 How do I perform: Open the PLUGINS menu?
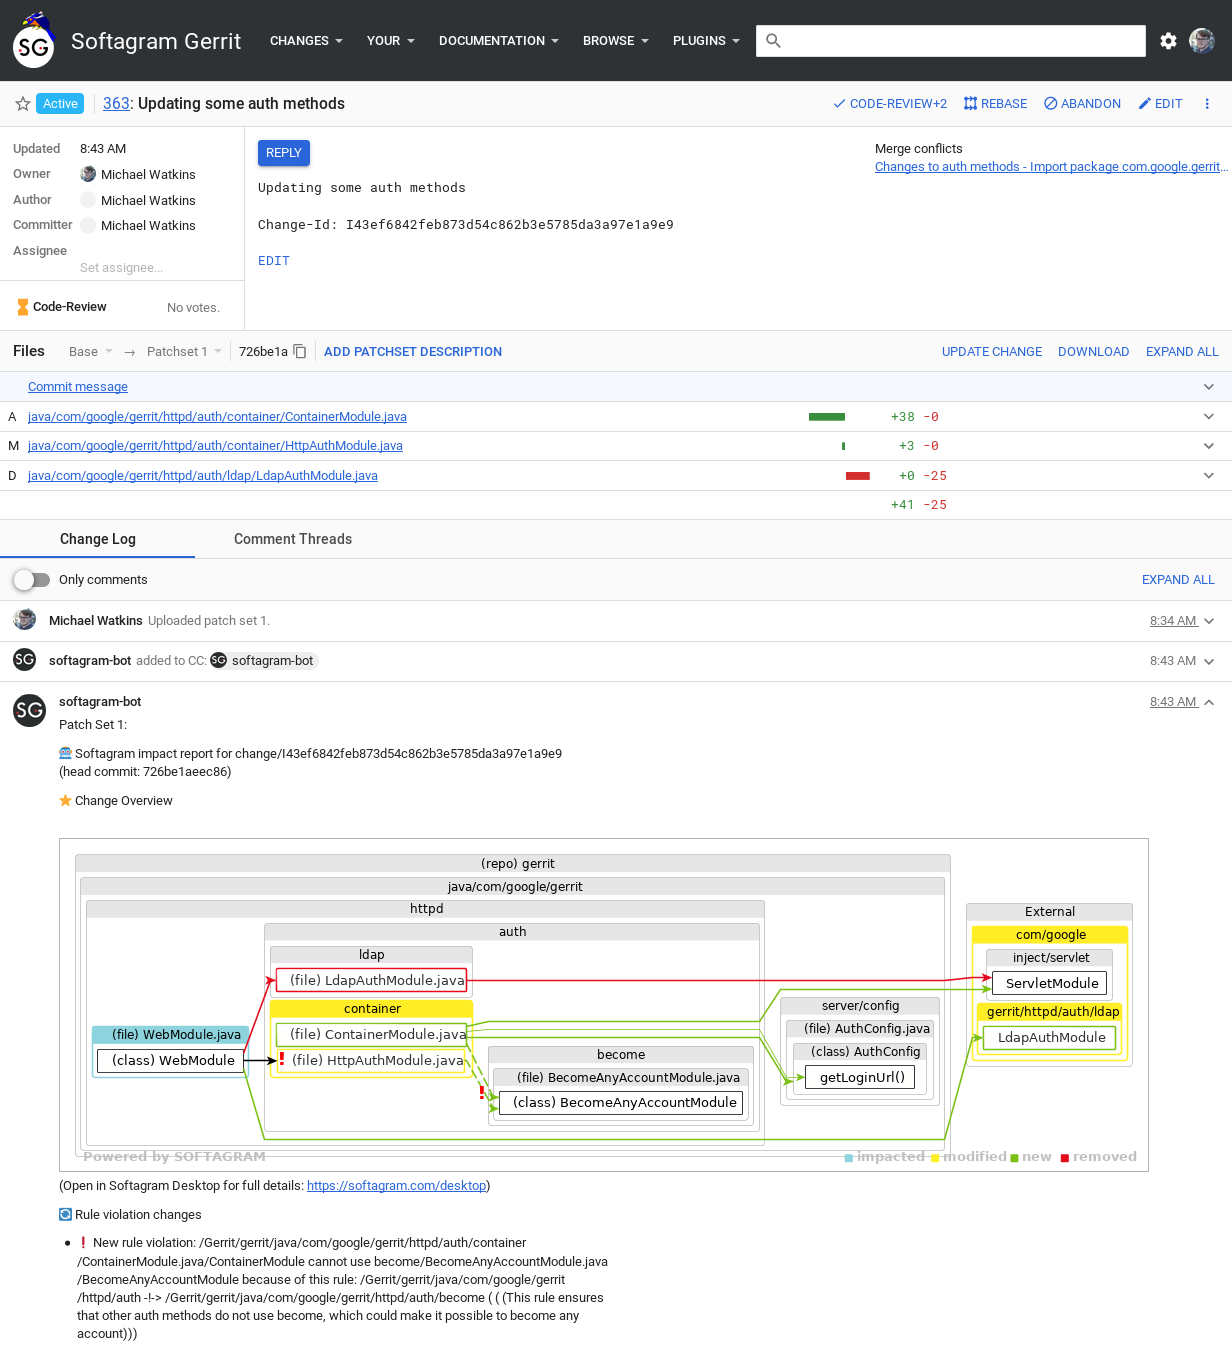(x=706, y=41)
